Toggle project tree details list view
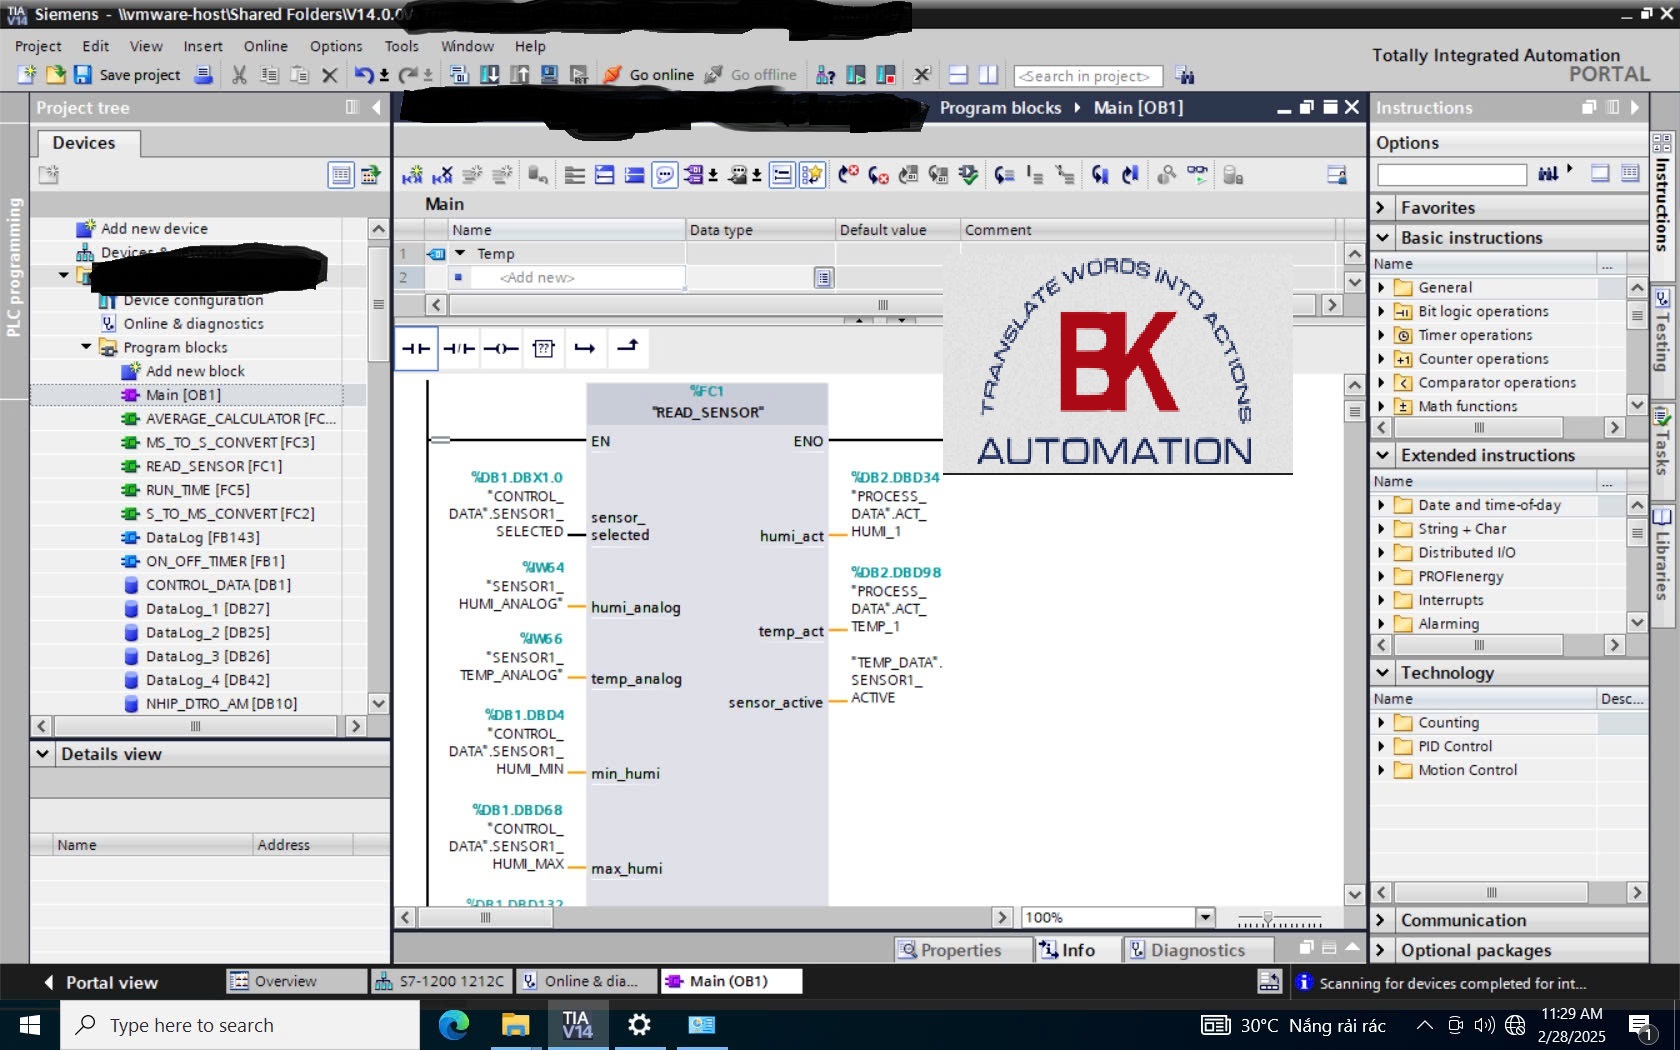This screenshot has width=1680, height=1050. click(x=341, y=175)
